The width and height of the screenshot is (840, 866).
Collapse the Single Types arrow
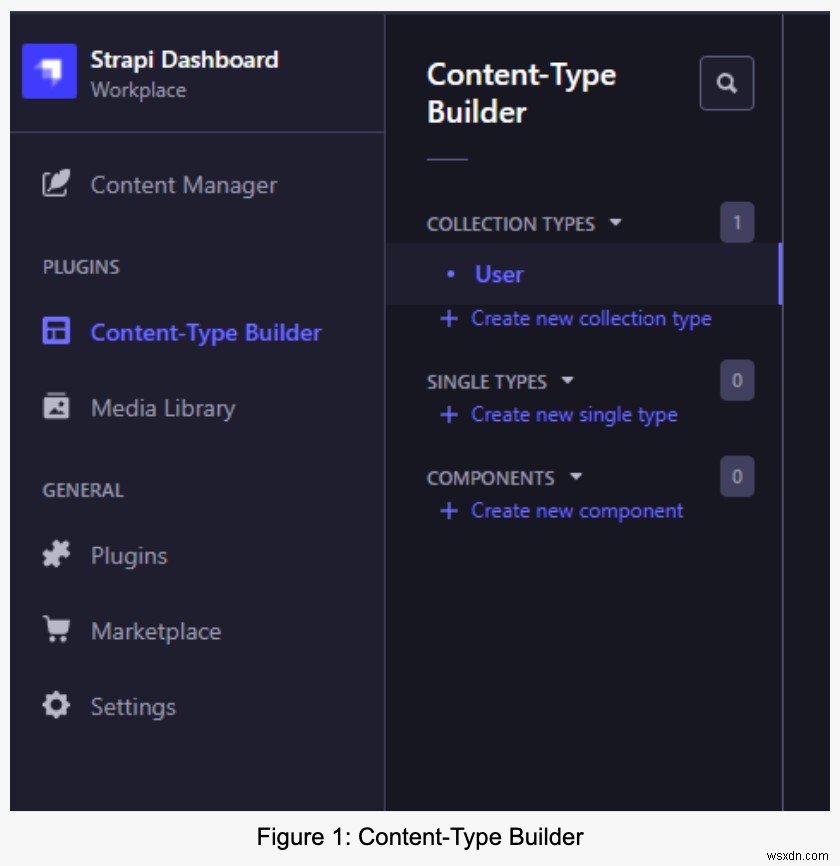pyautogui.click(x=567, y=381)
